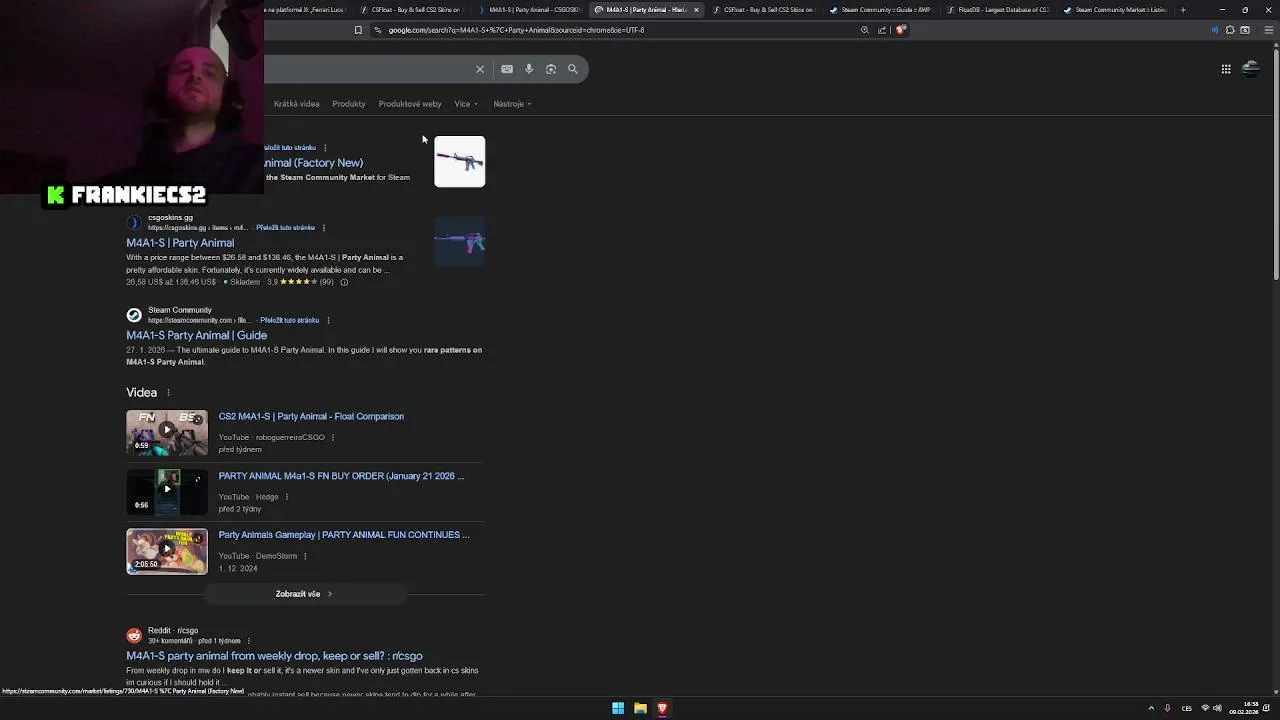
Task: Translate the Steam Community page
Action: click(290, 320)
